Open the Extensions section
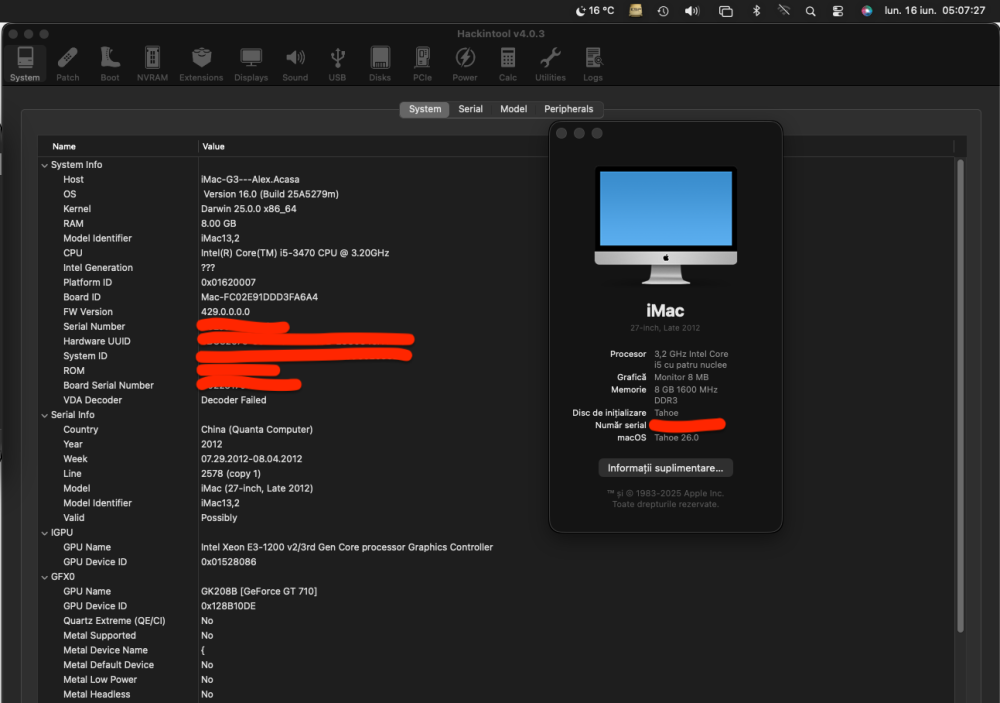Image resolution: width=1000 pixels, height=703 pixels. pos(201,64)
